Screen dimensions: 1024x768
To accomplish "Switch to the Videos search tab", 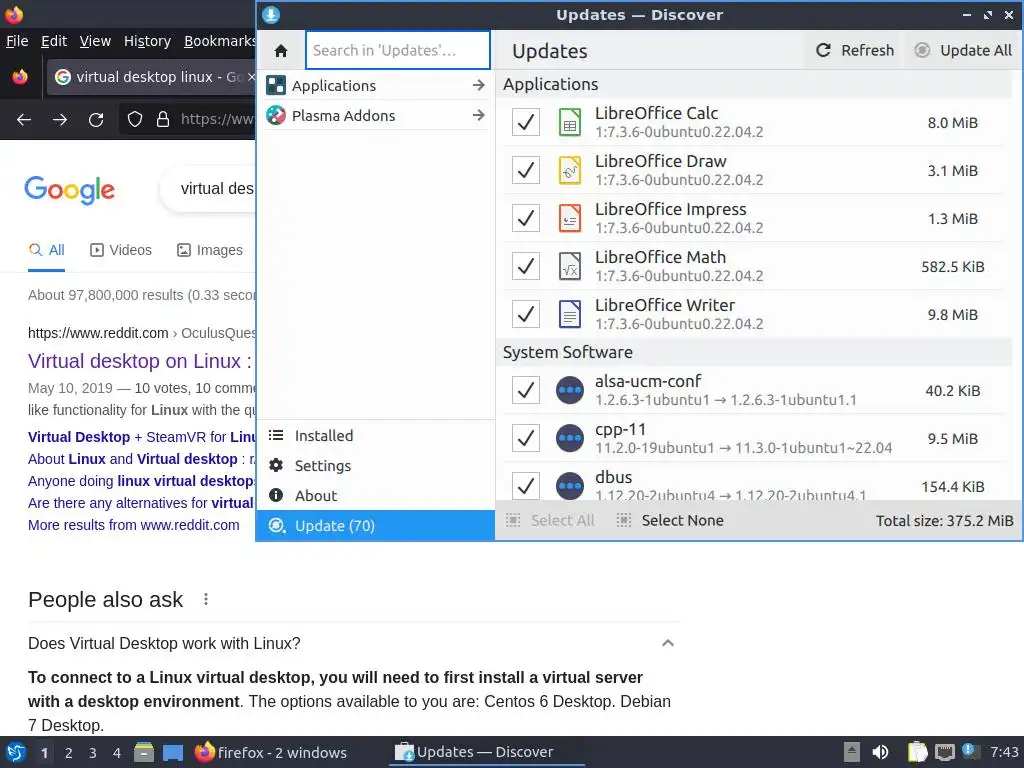I will point(121,250).
